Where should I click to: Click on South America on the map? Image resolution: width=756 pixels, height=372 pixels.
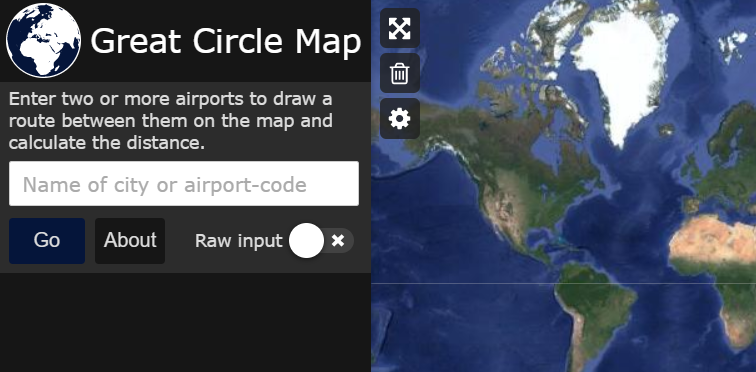tap(595, 308)
